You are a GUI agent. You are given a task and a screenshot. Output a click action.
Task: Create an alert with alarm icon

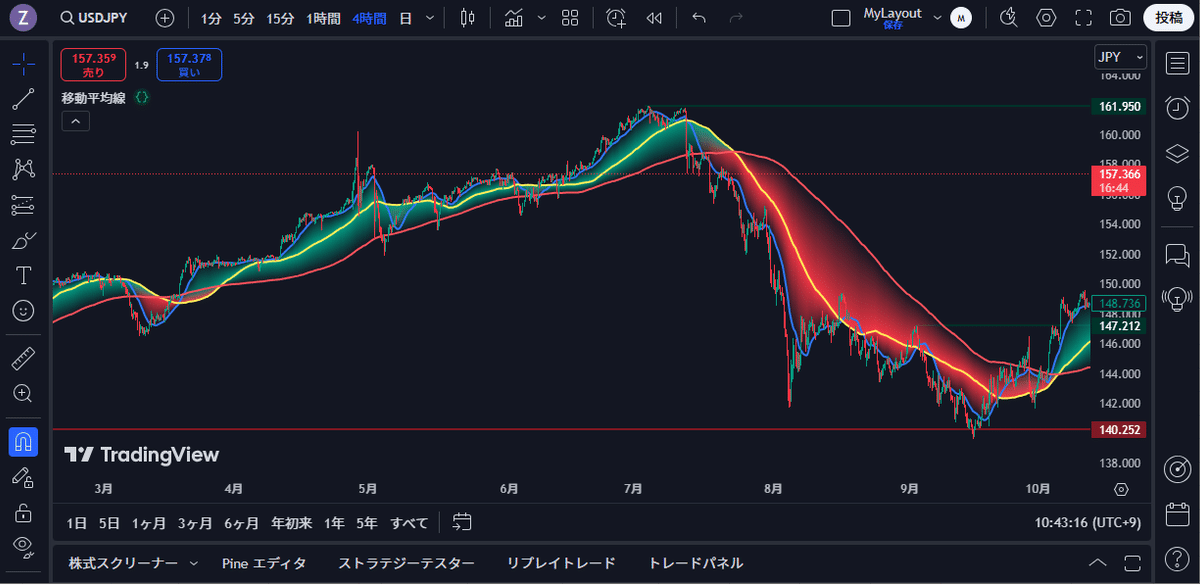click(x=616, y=18)
